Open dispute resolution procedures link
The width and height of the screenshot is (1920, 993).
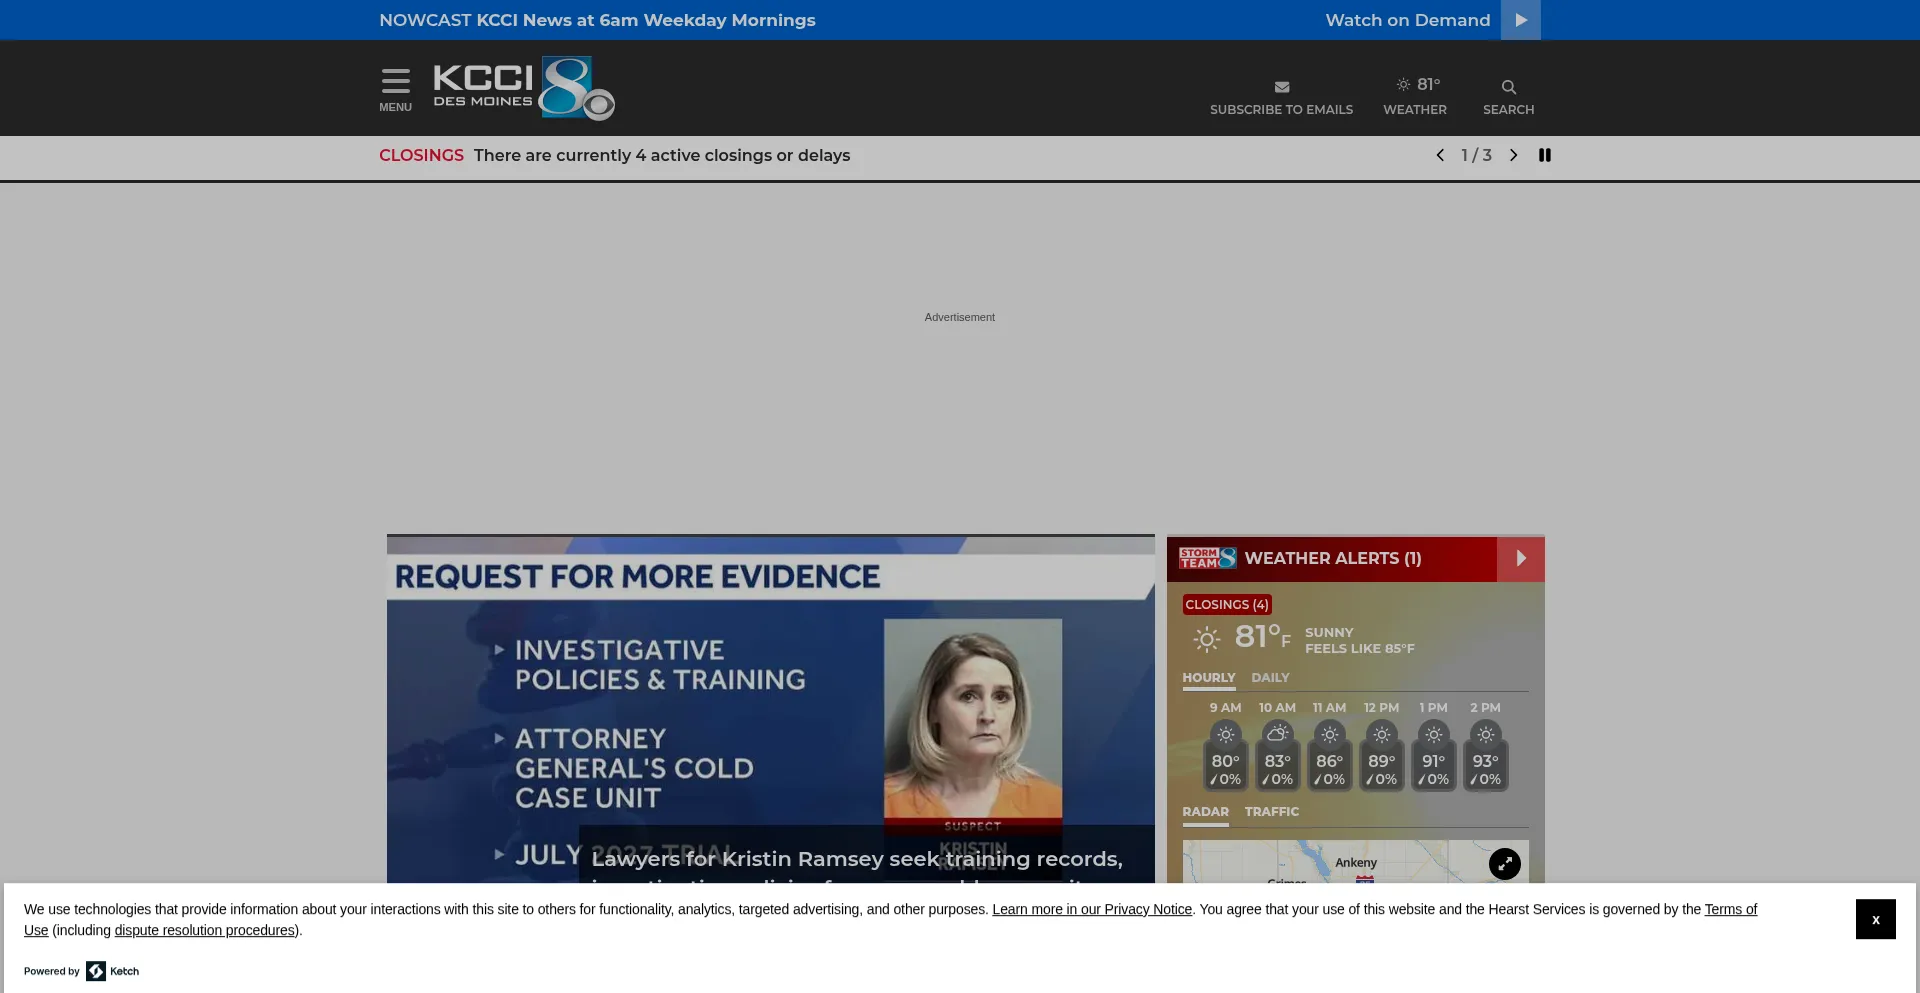[x=205, y=930]
